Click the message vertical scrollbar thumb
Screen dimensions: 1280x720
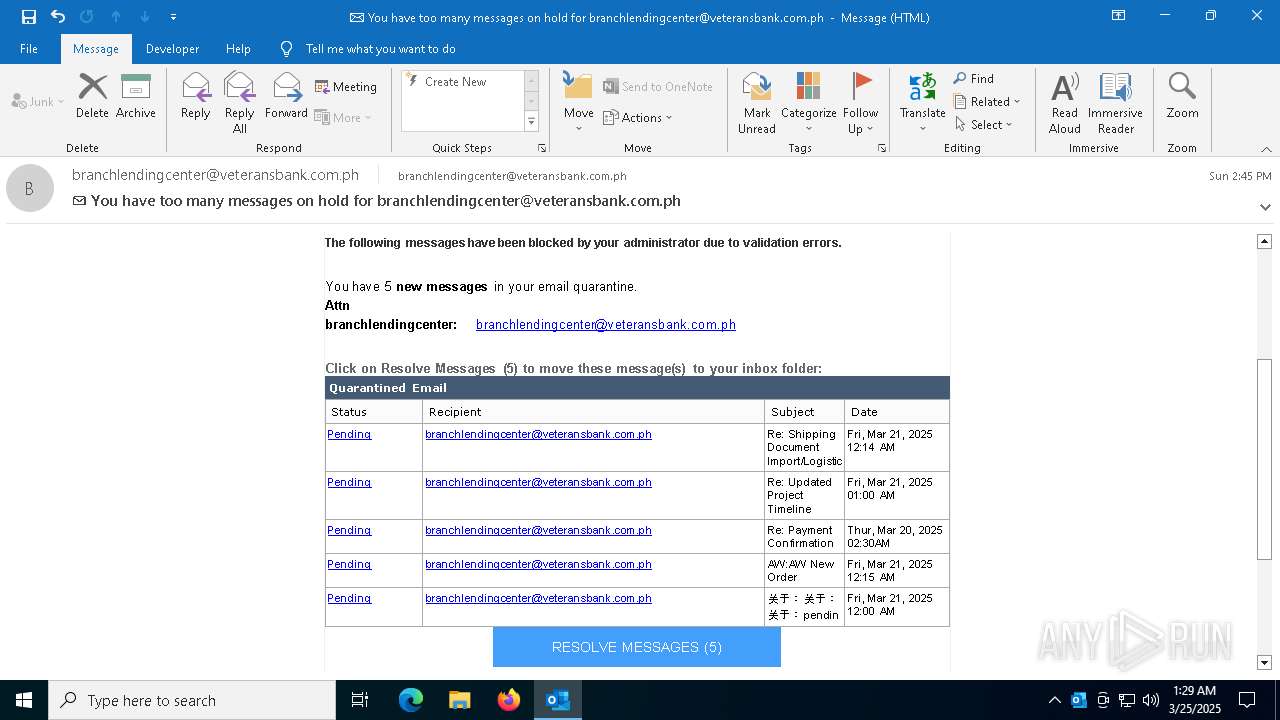[x=1264, y=459]
